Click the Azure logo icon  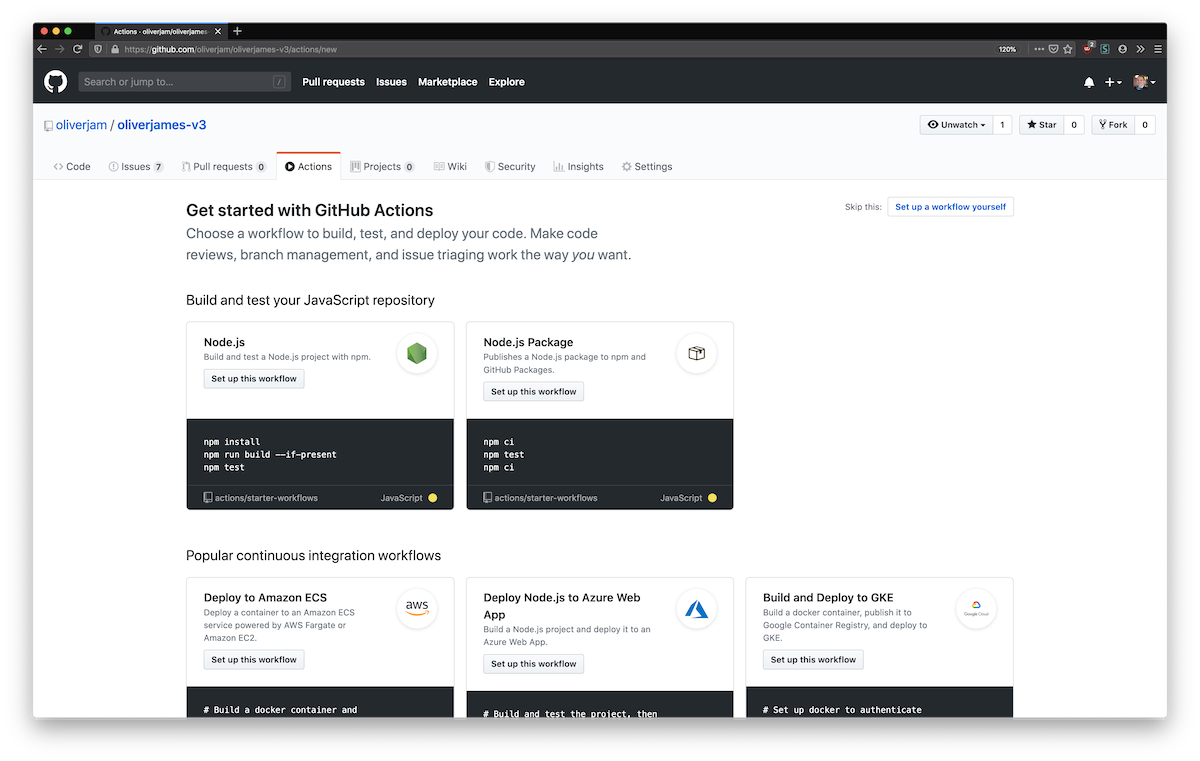696,608
